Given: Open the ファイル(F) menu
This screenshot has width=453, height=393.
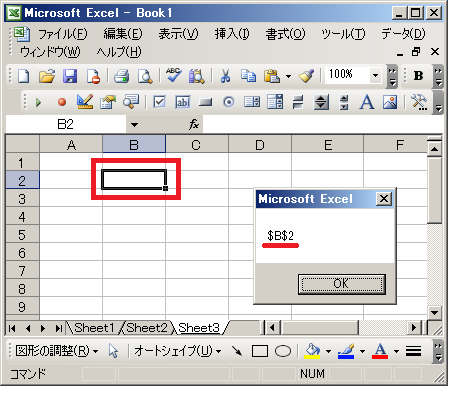Looking at the screenshot, I should pyautogui.click(x=63, y=34).
